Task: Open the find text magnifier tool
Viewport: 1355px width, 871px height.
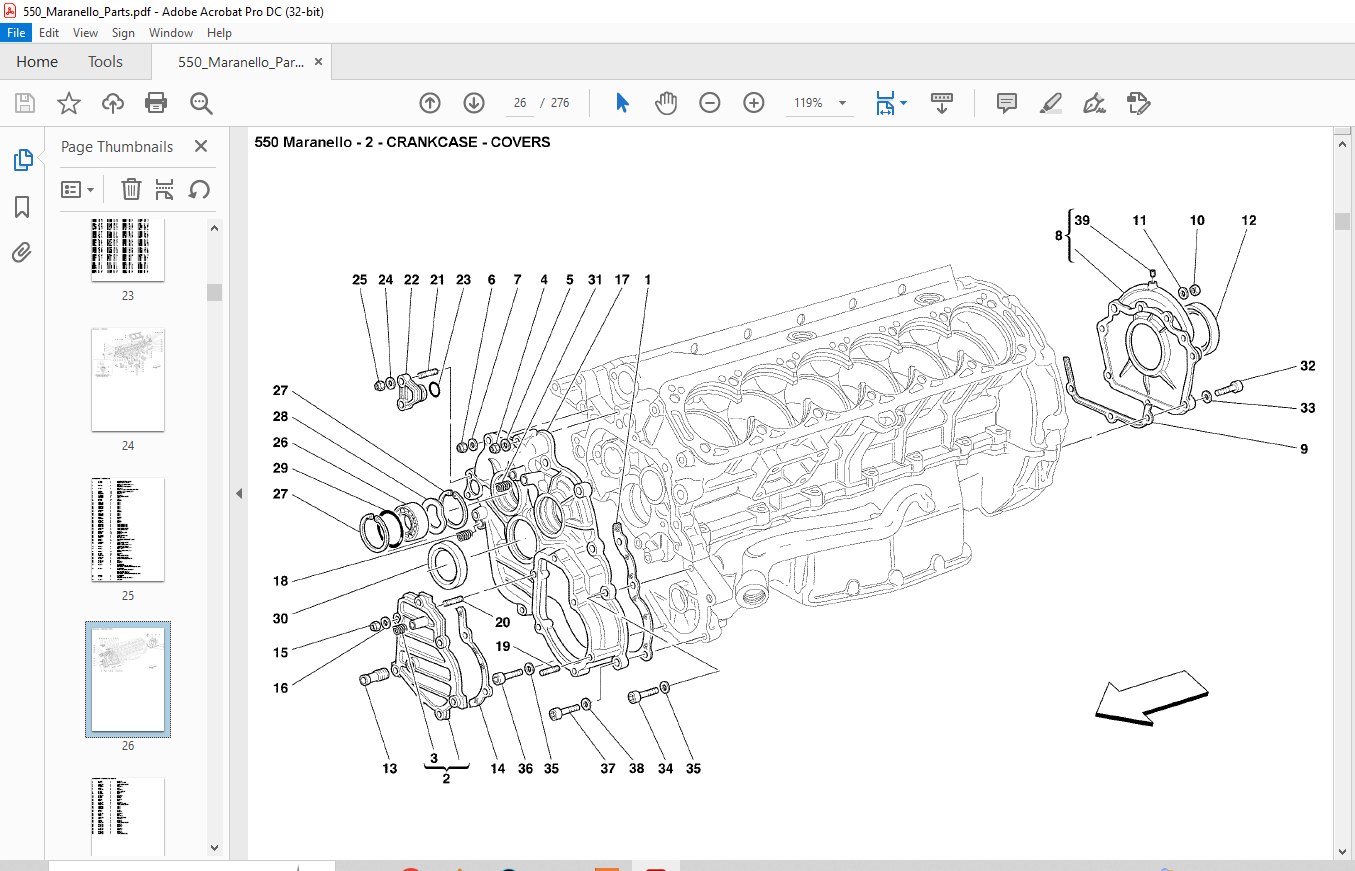Action: pyautogui.click(x=201, y=103)
